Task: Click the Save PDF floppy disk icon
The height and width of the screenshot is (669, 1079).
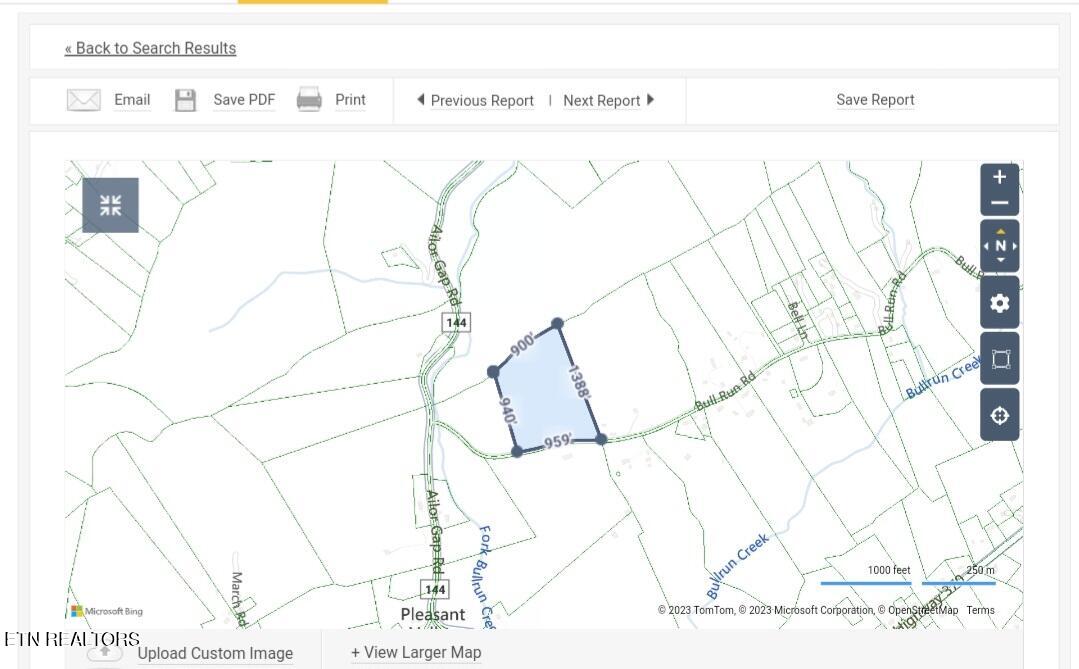Action: 186,99
